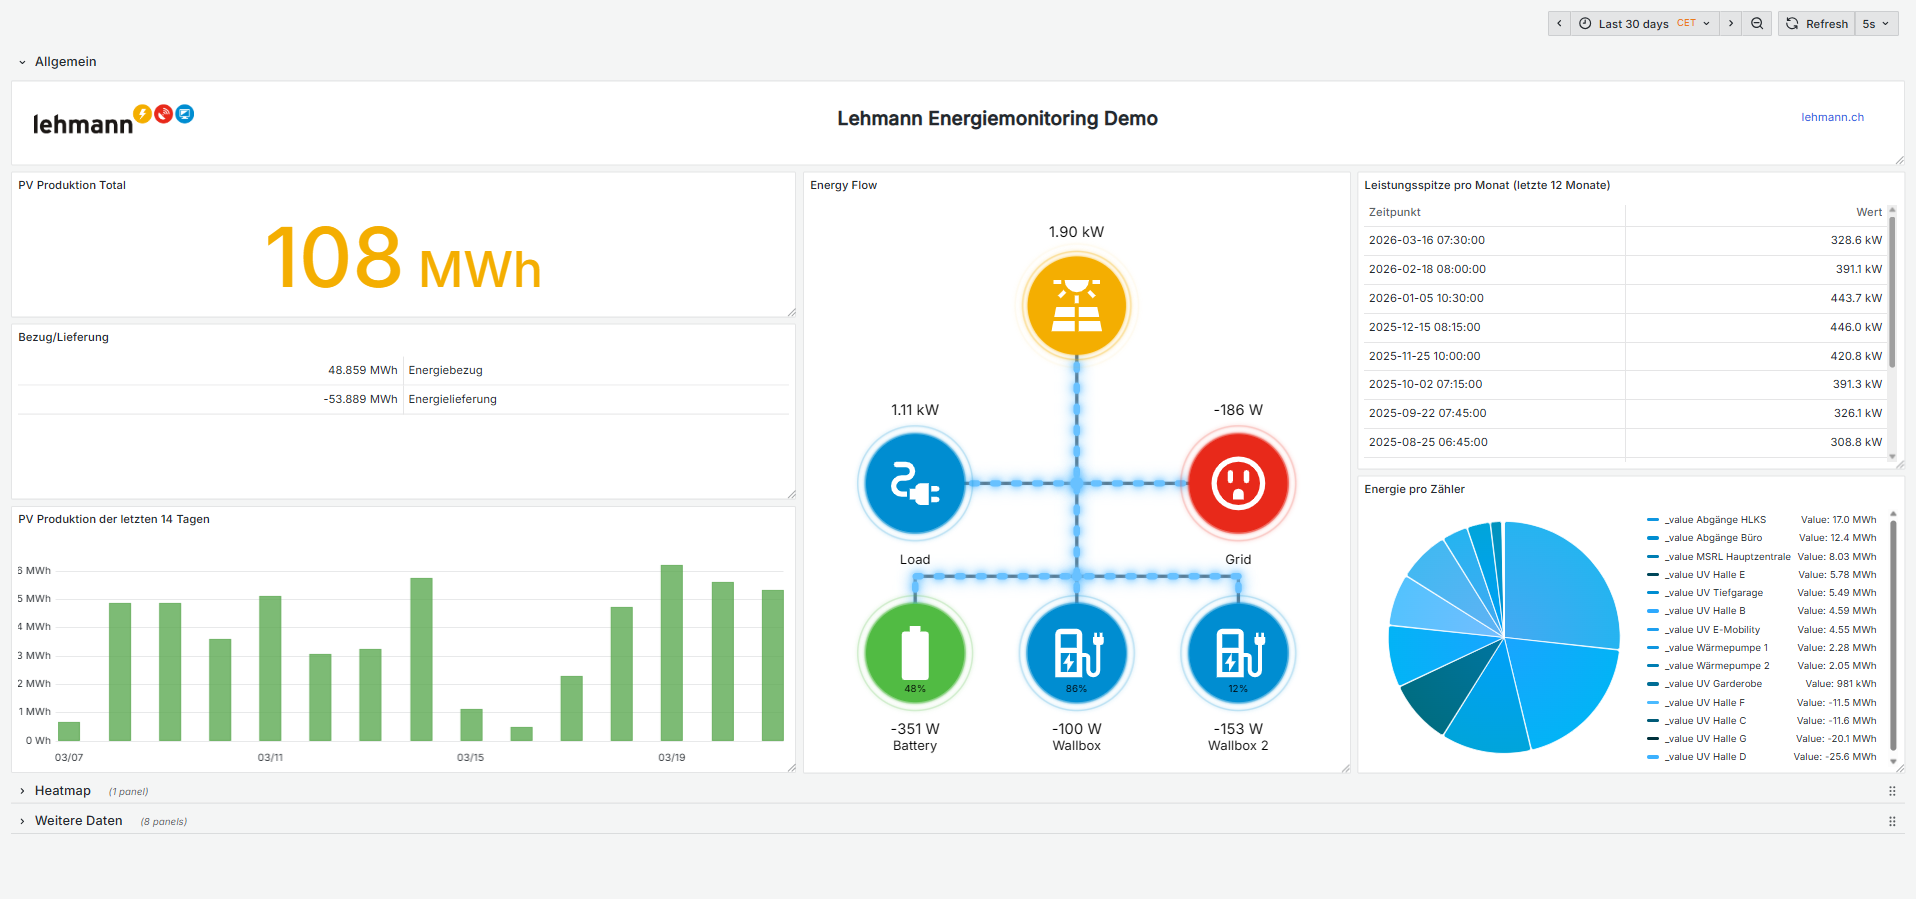Screen dimensions: 1916x899
Task: Click the lehmann logo
Action: point(113,120)
